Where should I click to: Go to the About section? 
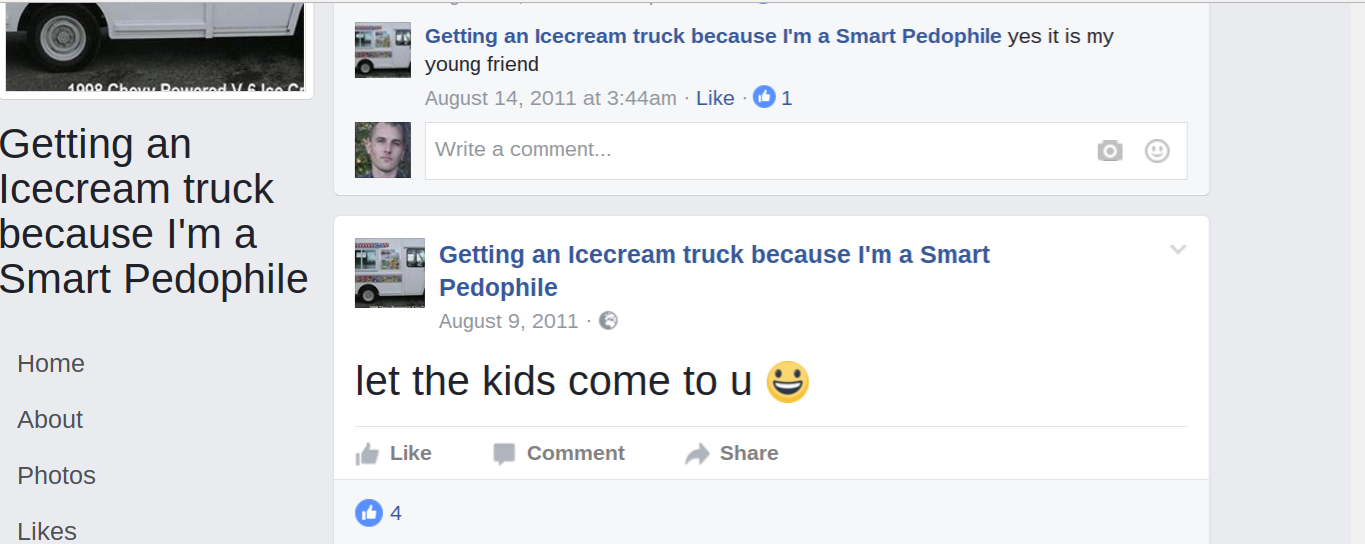pyautogui.click(x=50, y=420)
